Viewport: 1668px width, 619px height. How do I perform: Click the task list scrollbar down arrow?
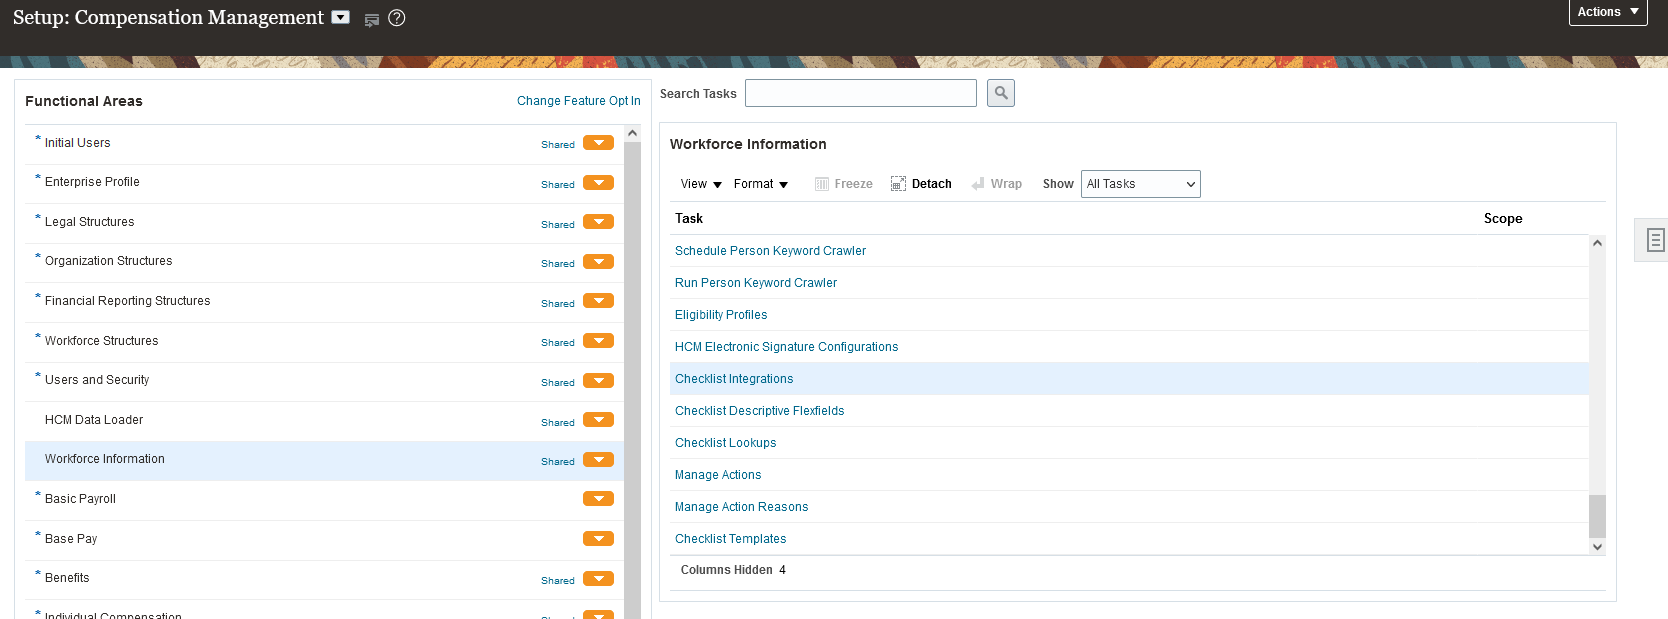pyautogui.click(x=1597, y=546)
